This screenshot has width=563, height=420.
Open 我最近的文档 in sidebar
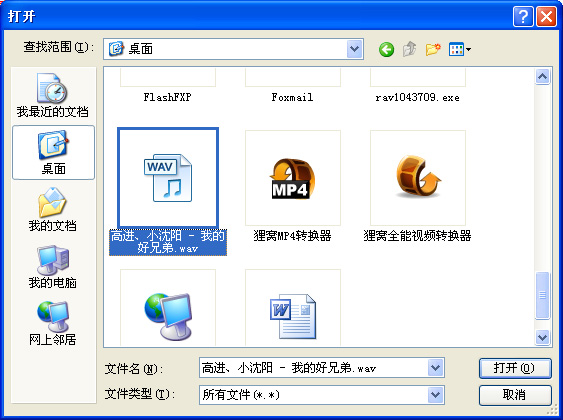(x=53, y=96)
